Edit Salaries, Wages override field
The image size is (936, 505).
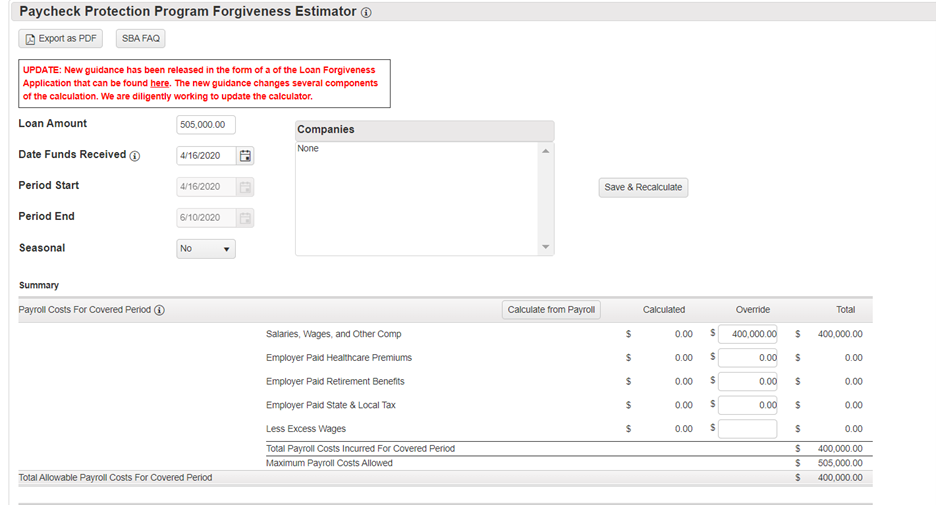747,334
